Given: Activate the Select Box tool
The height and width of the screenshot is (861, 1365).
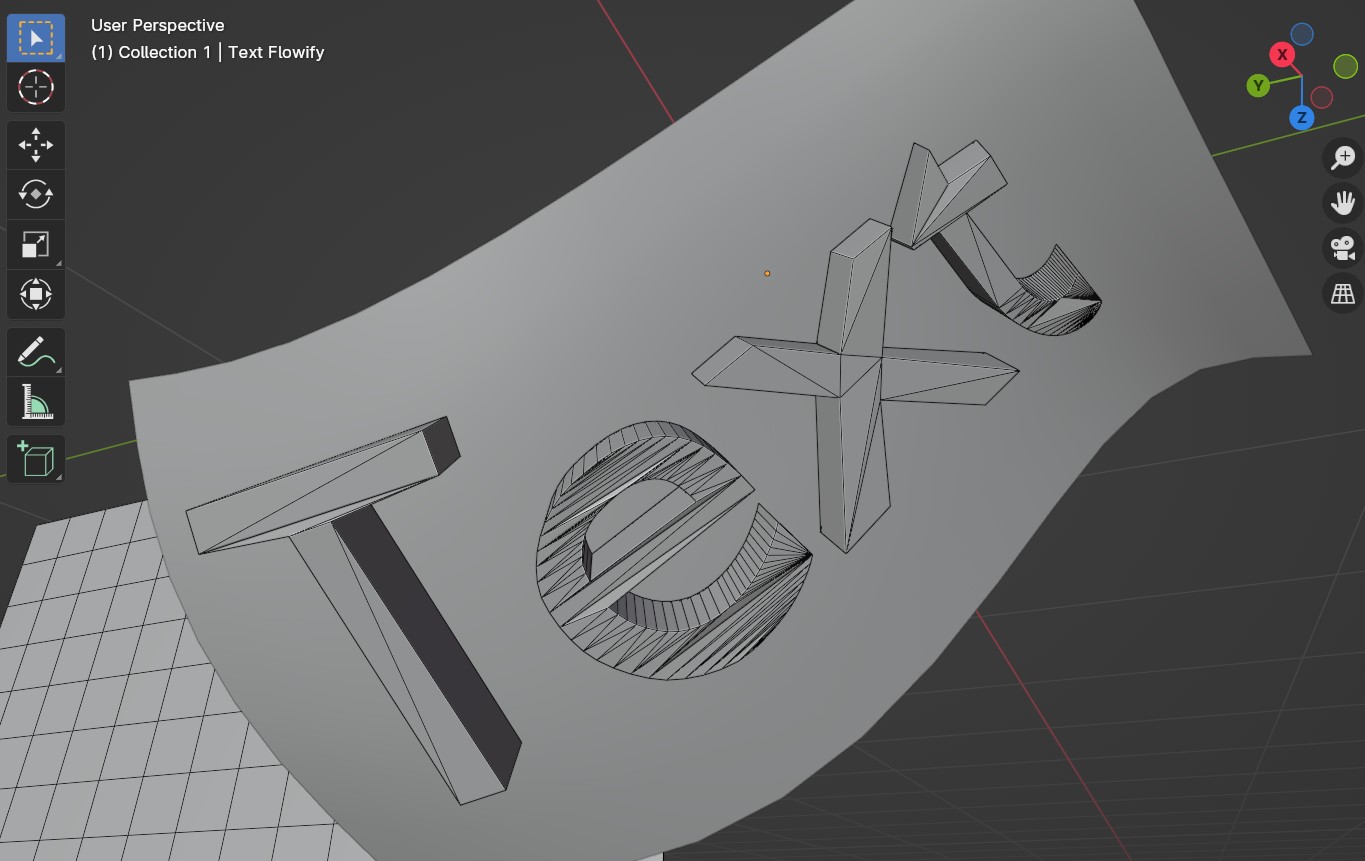Looking at the screenshot, I should 36,38.
